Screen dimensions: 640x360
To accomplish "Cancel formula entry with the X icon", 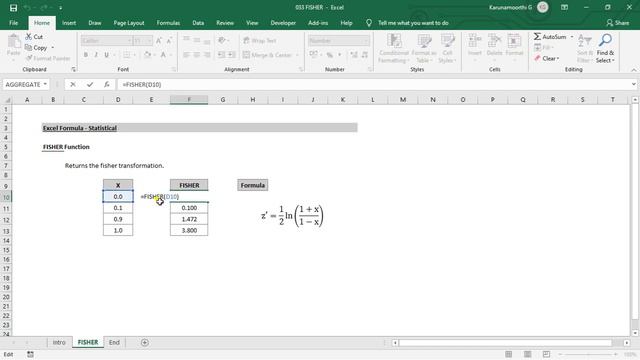I will coord(73,84).
